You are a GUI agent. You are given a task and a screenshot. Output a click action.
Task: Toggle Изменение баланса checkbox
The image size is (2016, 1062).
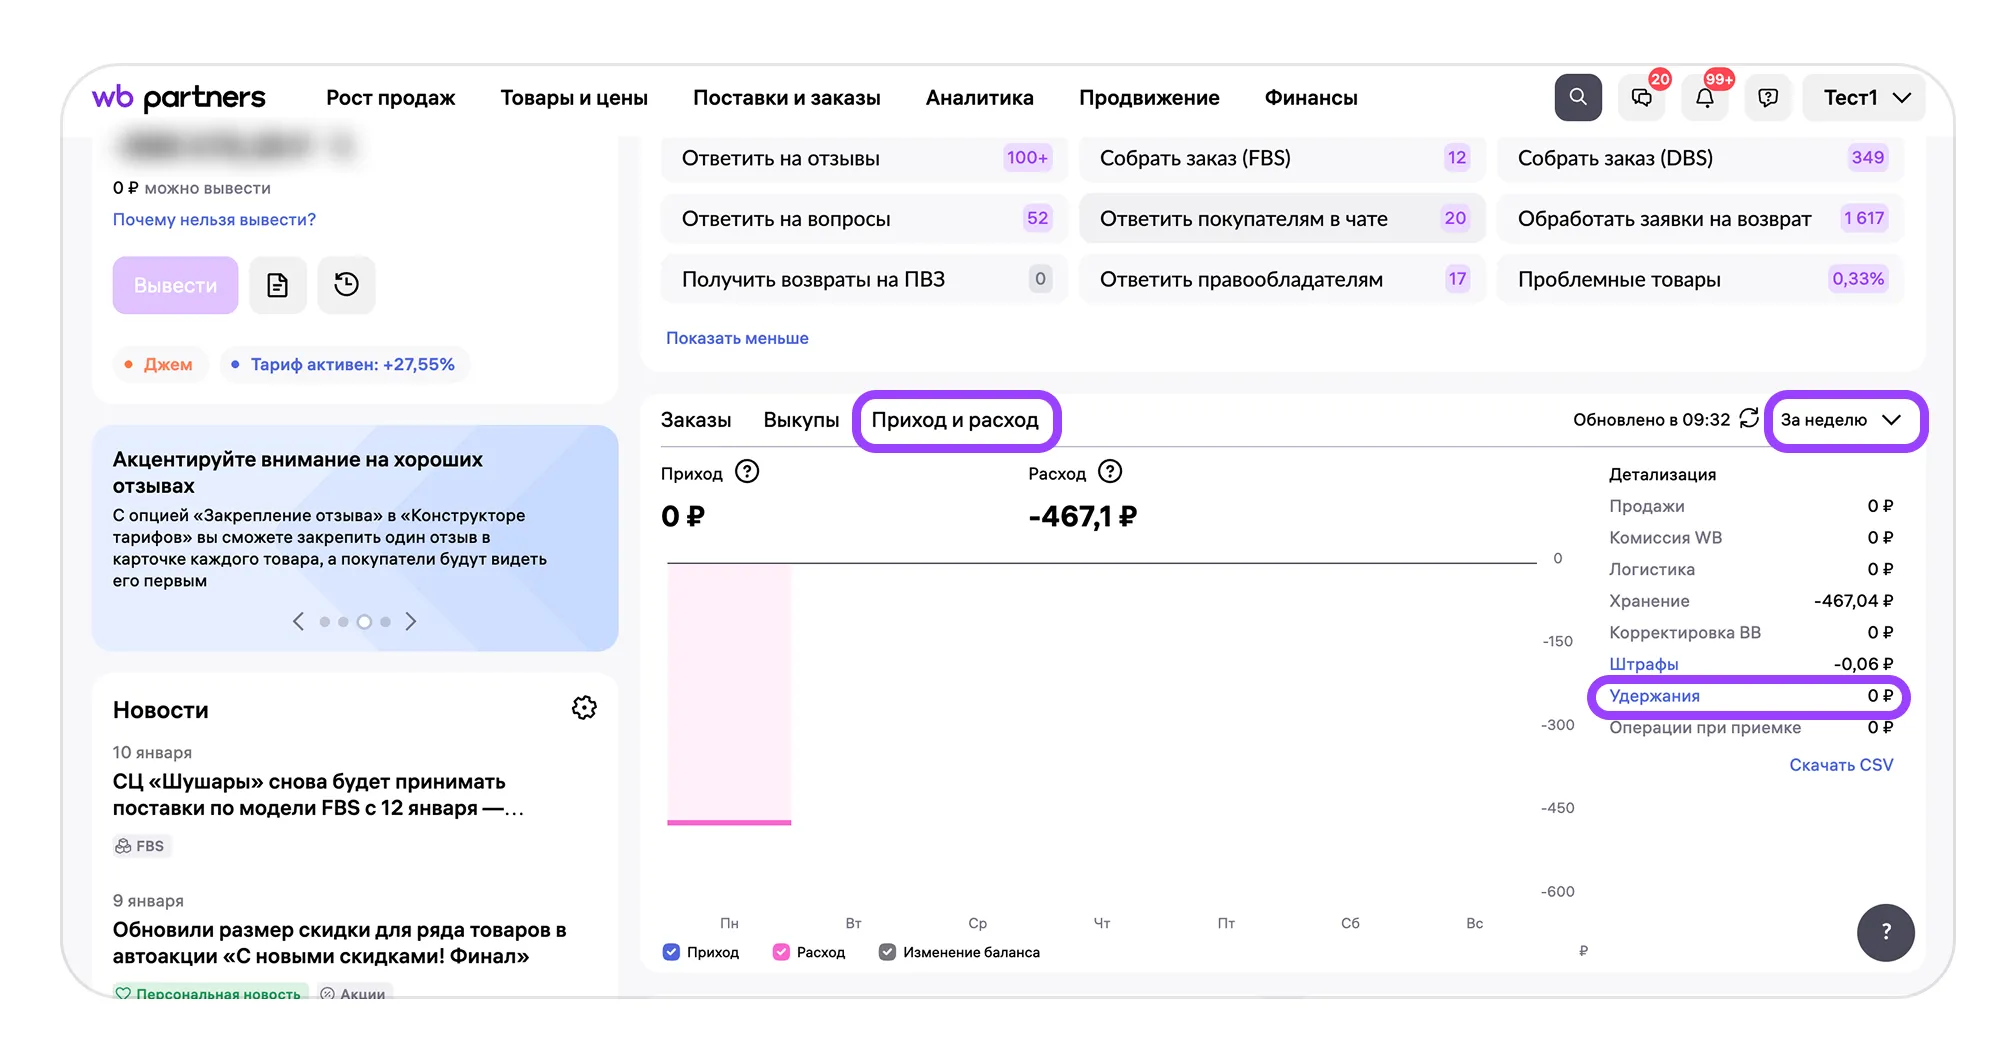click(x=887, y=952)
